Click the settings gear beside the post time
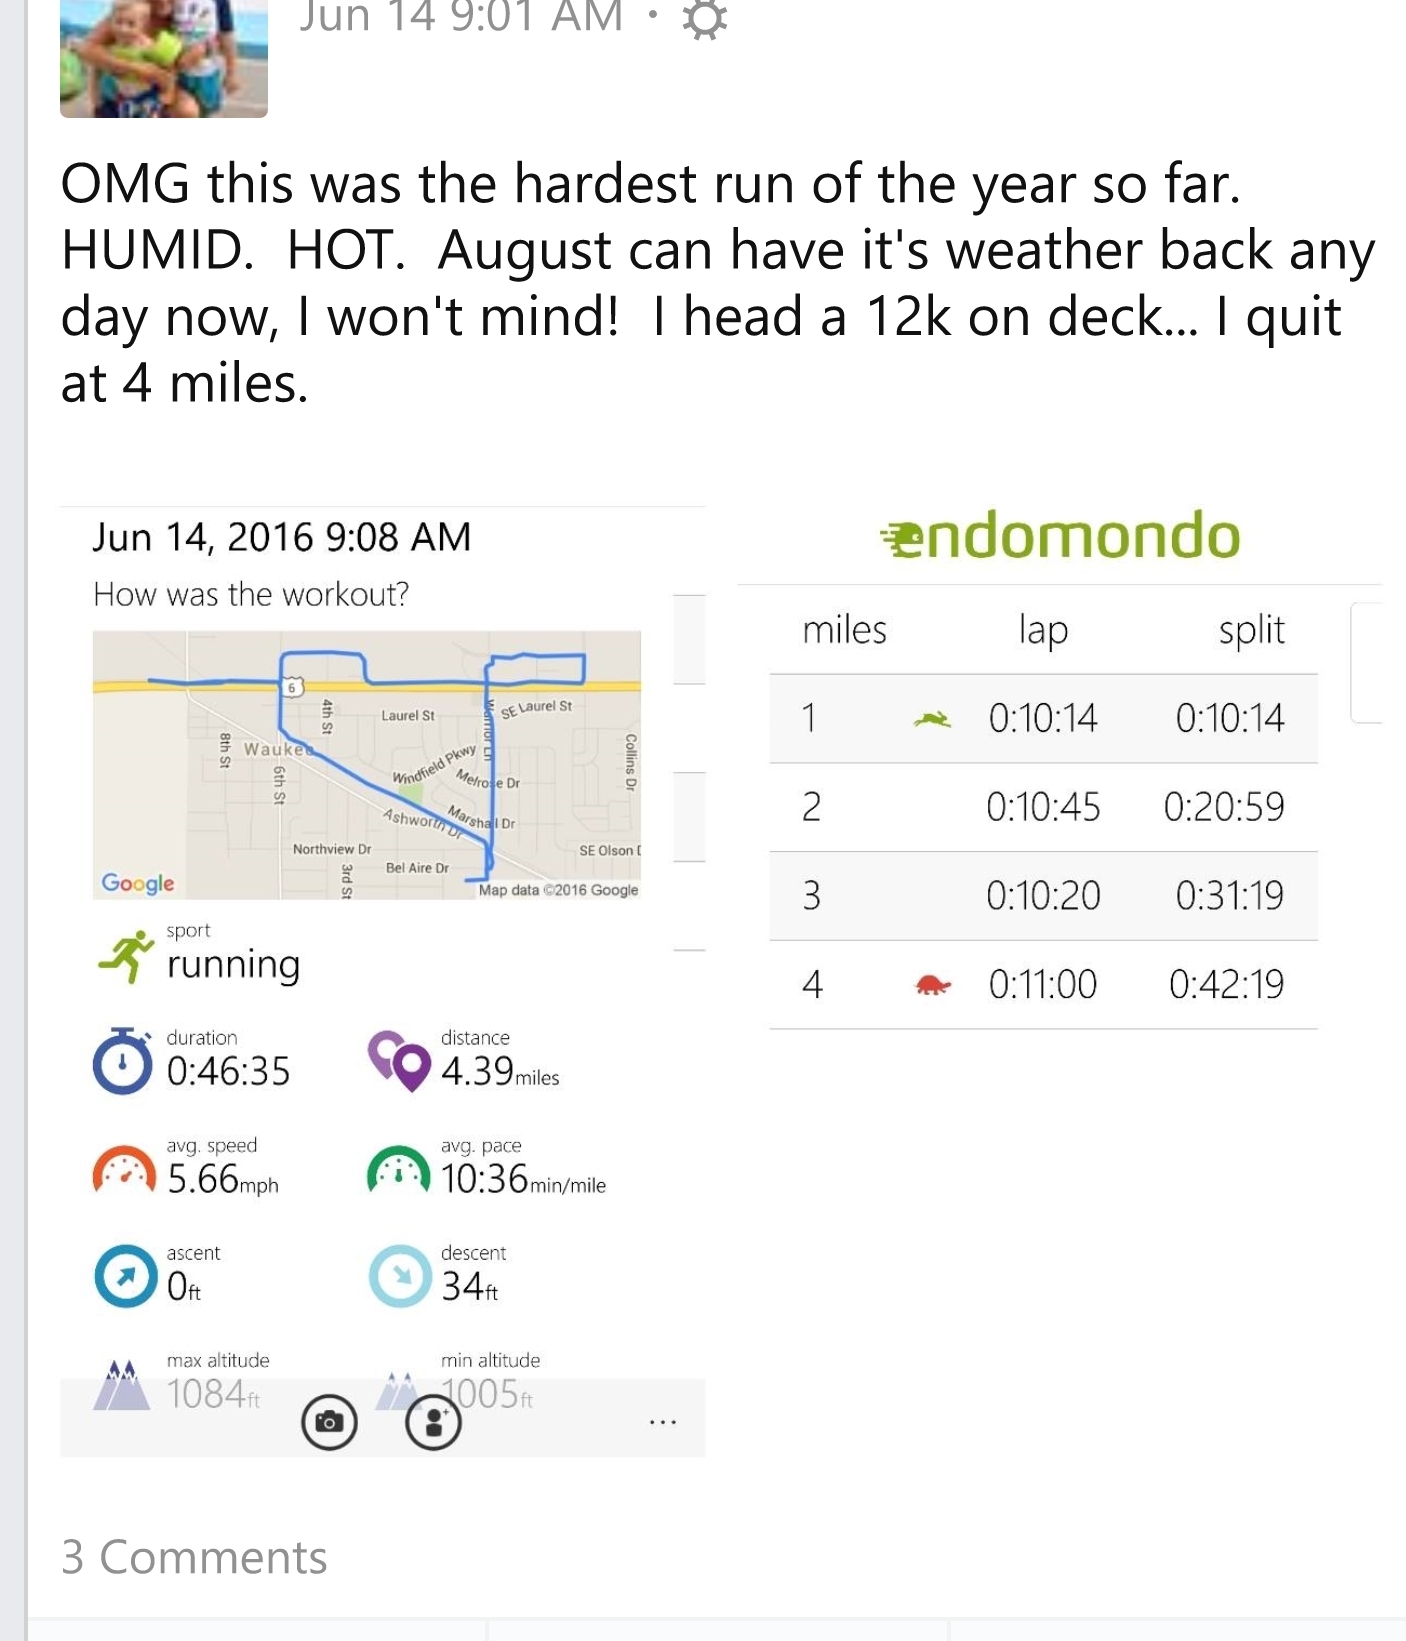1406x1641 pixels. [x=704, y=20]
